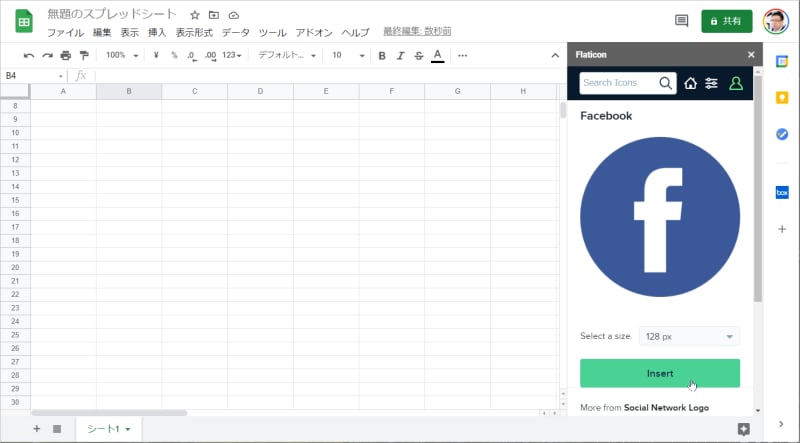Select the Paint format roller tool
Viewport: 800px width, 443px height.
pos(84,55)
